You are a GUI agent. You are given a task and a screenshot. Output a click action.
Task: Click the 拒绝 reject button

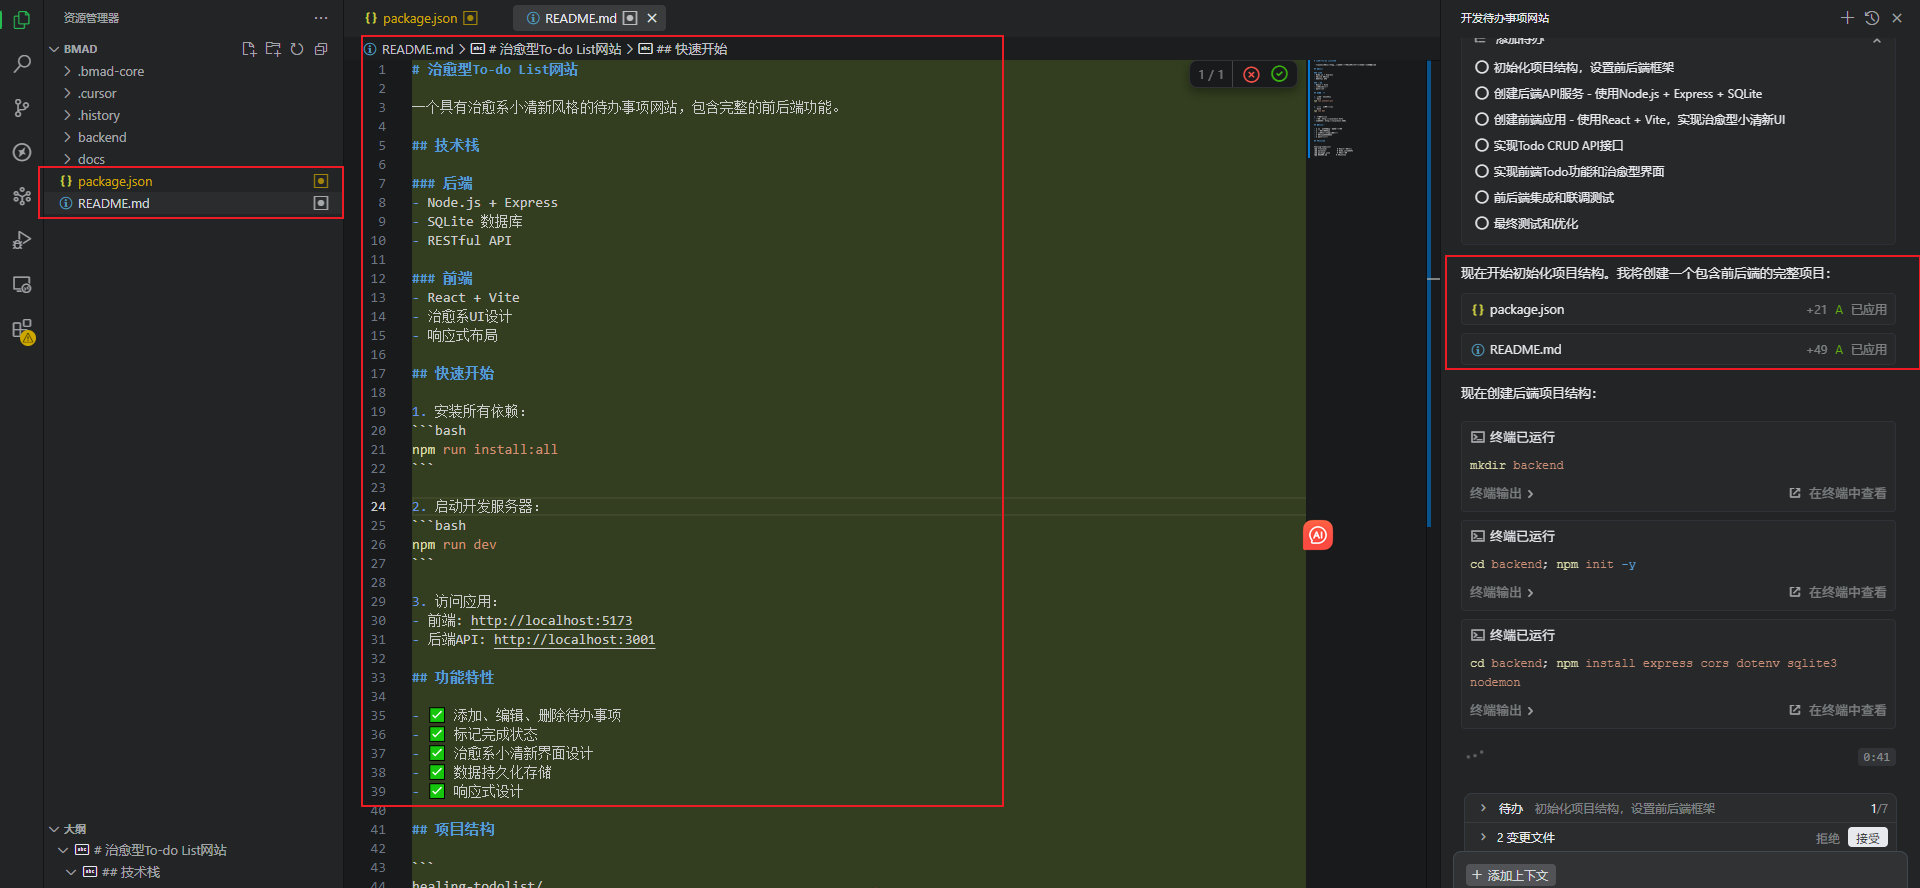1827,838
